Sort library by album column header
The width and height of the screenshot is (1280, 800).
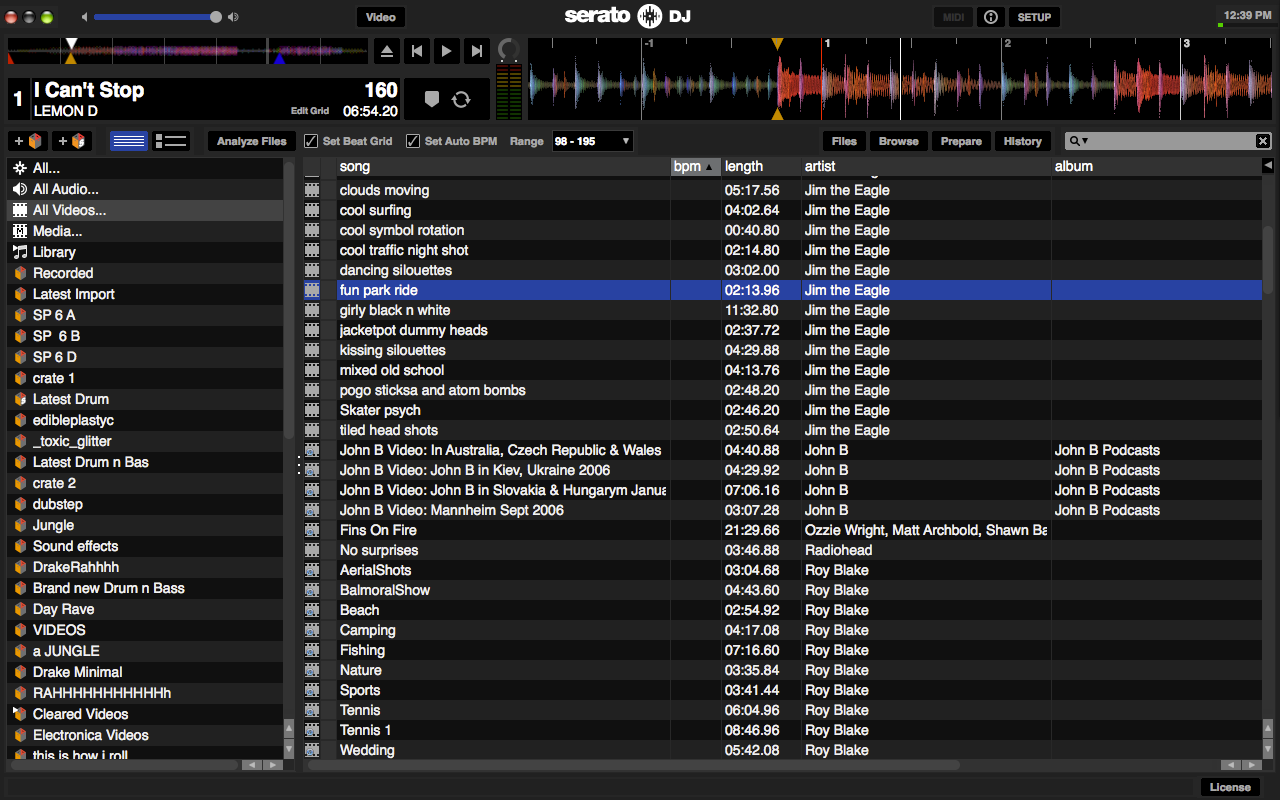pyautogui.click(x=1155, y=166)
